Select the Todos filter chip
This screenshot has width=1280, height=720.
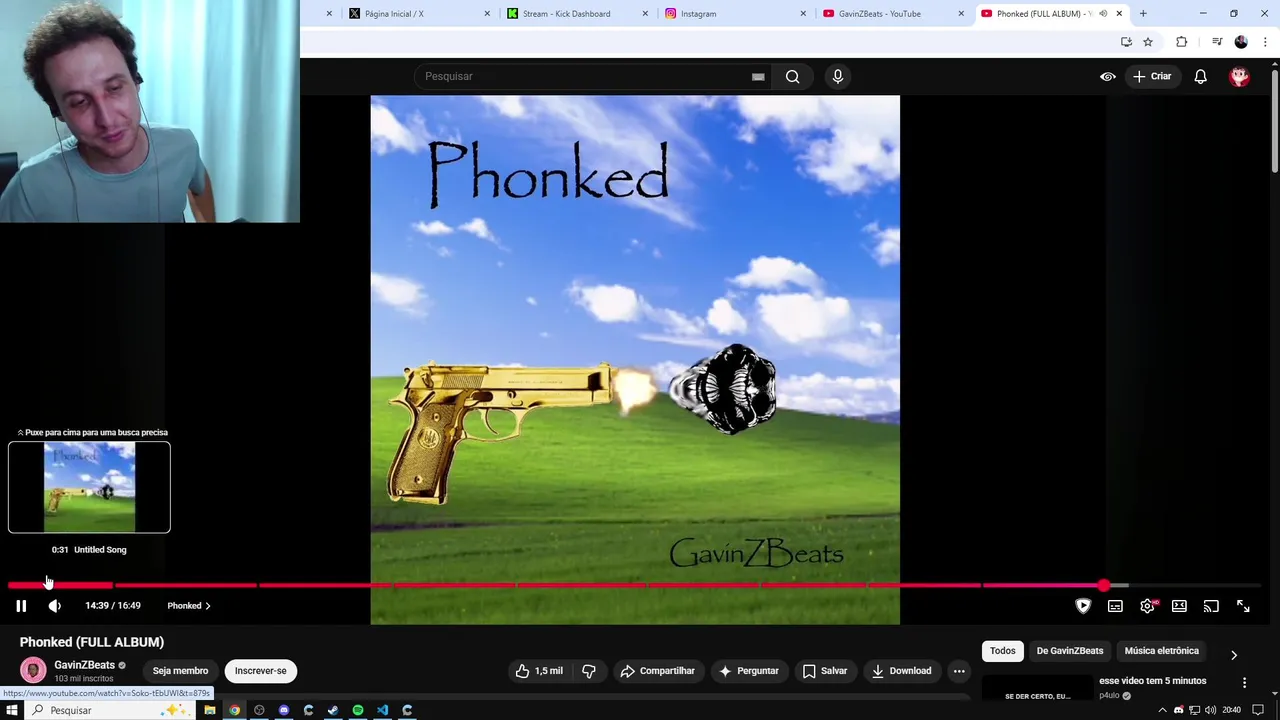click(x=1002, y=651)
